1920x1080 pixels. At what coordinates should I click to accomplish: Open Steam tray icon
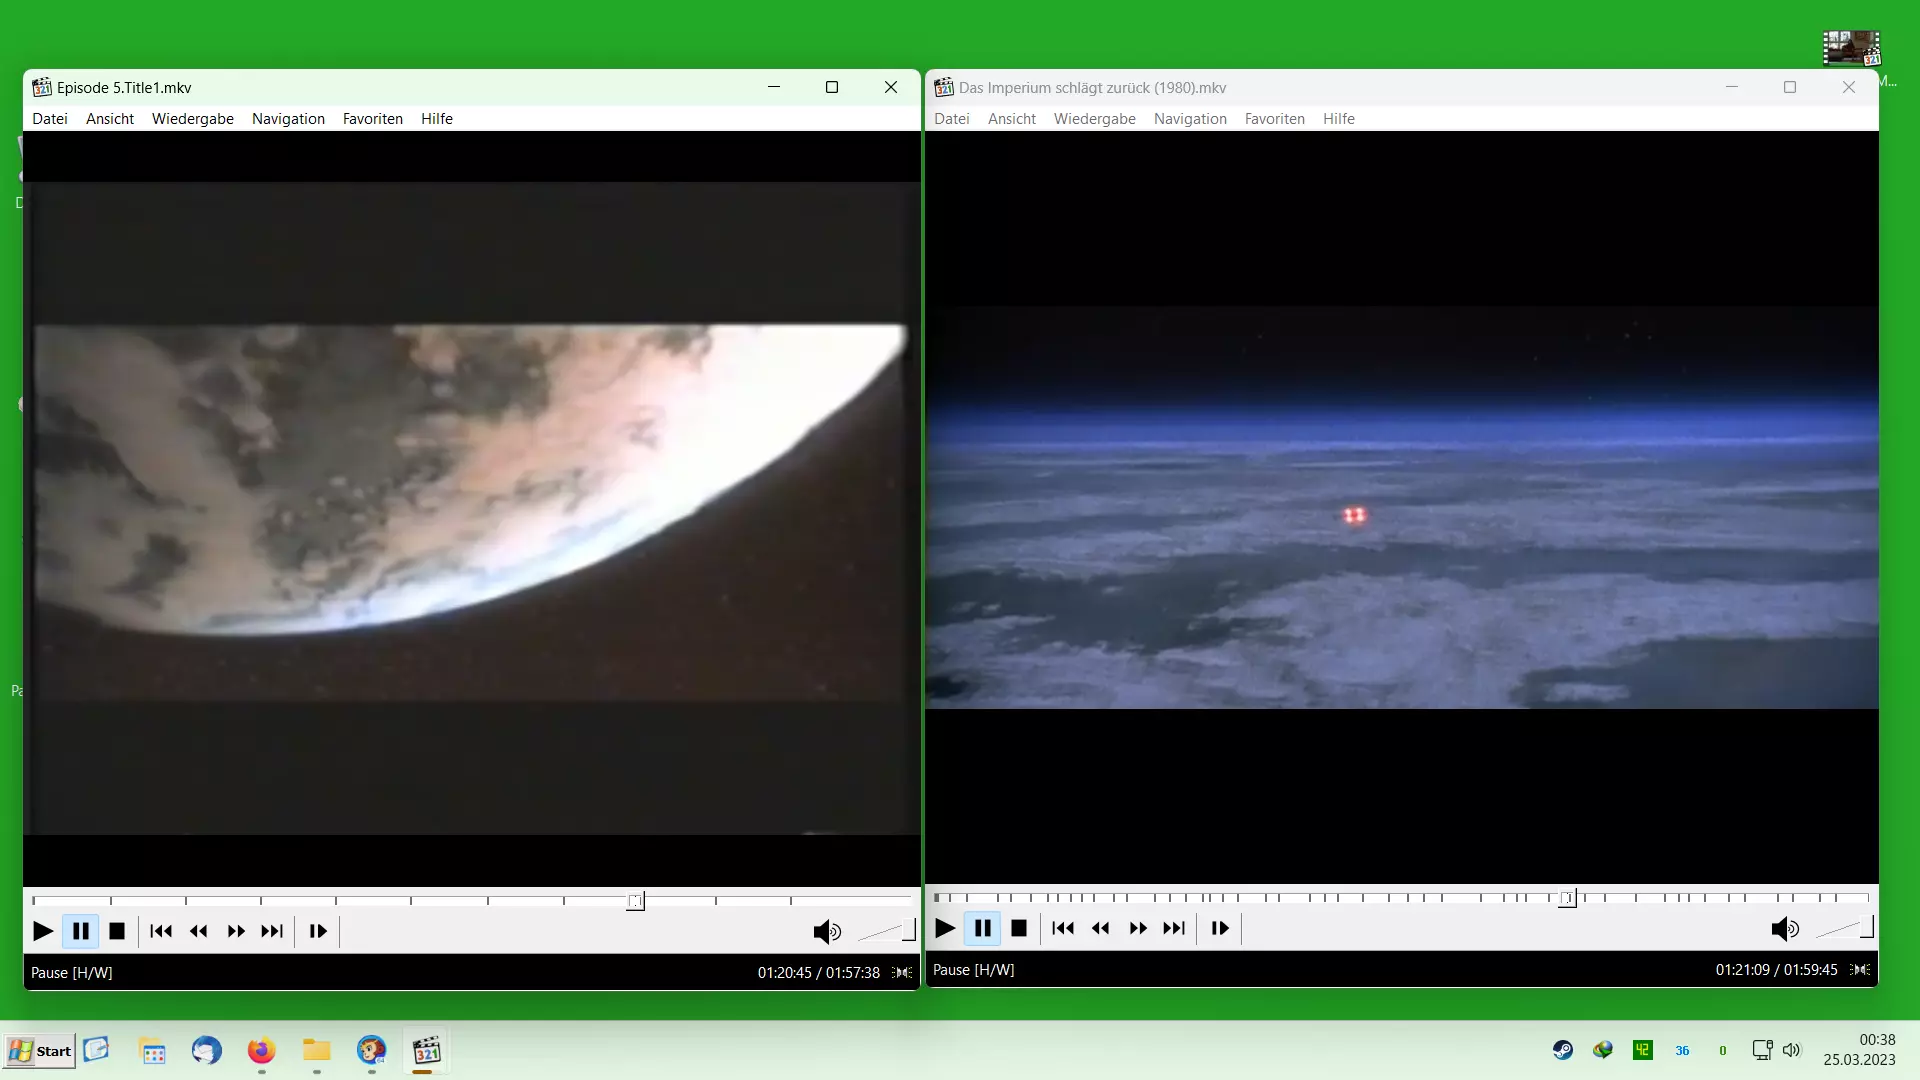pyautogui.click(x=1563, y=1050)
